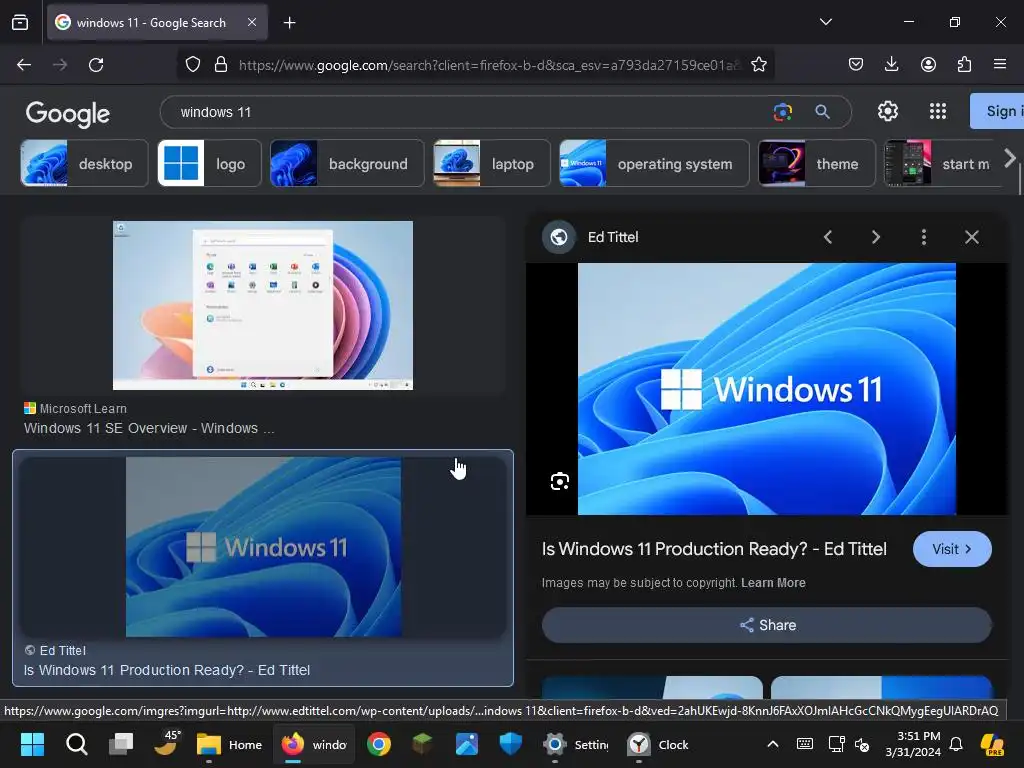The height and width of the screenshot is (768, 1024).
Task: Open Firefox View button
Action: coord(20,22)
